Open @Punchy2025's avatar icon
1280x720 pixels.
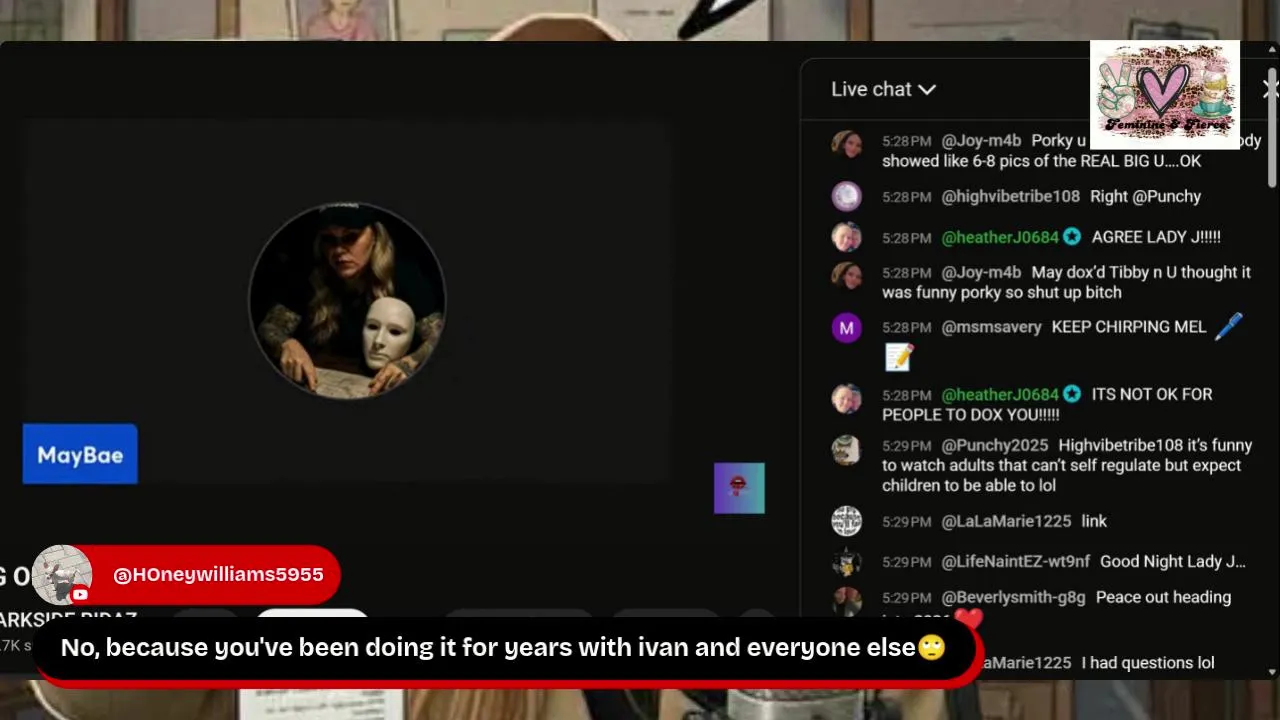coord(847,449)
